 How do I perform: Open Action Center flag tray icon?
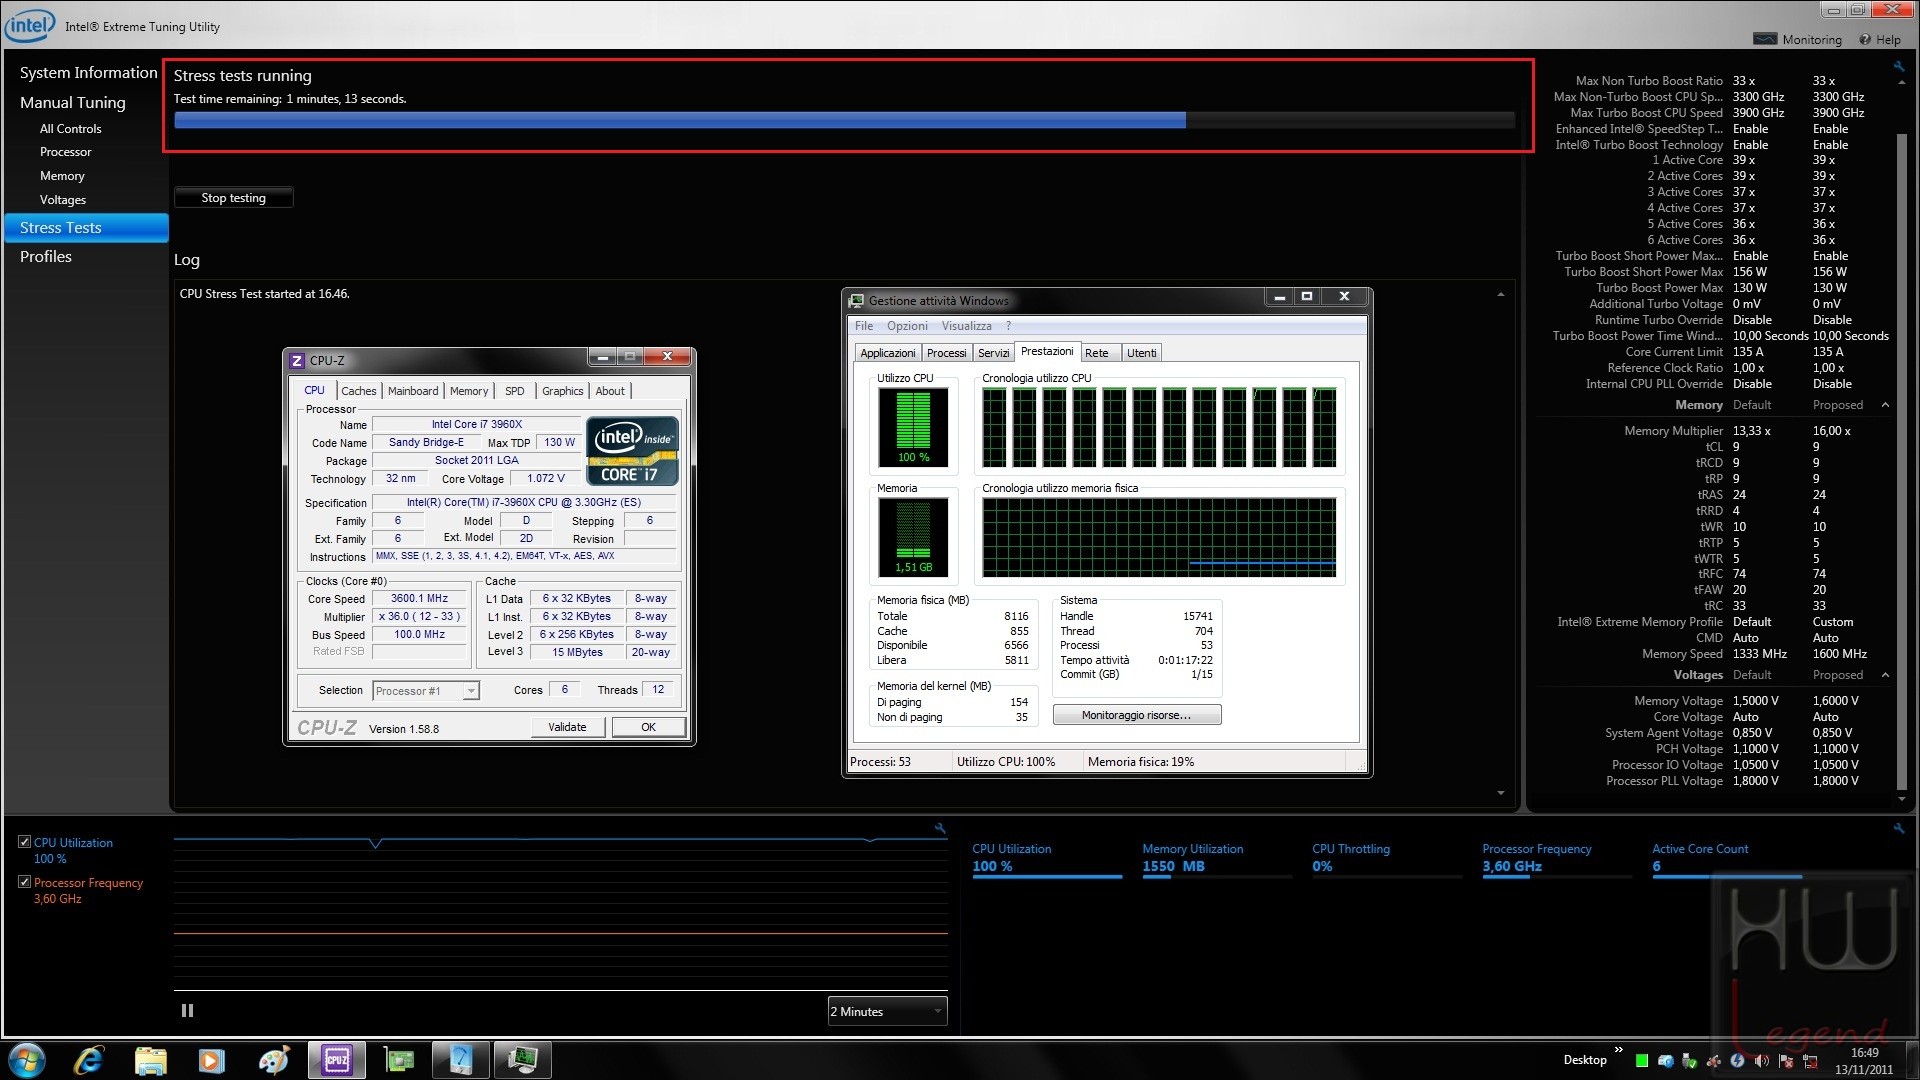pos(1786,1061)
